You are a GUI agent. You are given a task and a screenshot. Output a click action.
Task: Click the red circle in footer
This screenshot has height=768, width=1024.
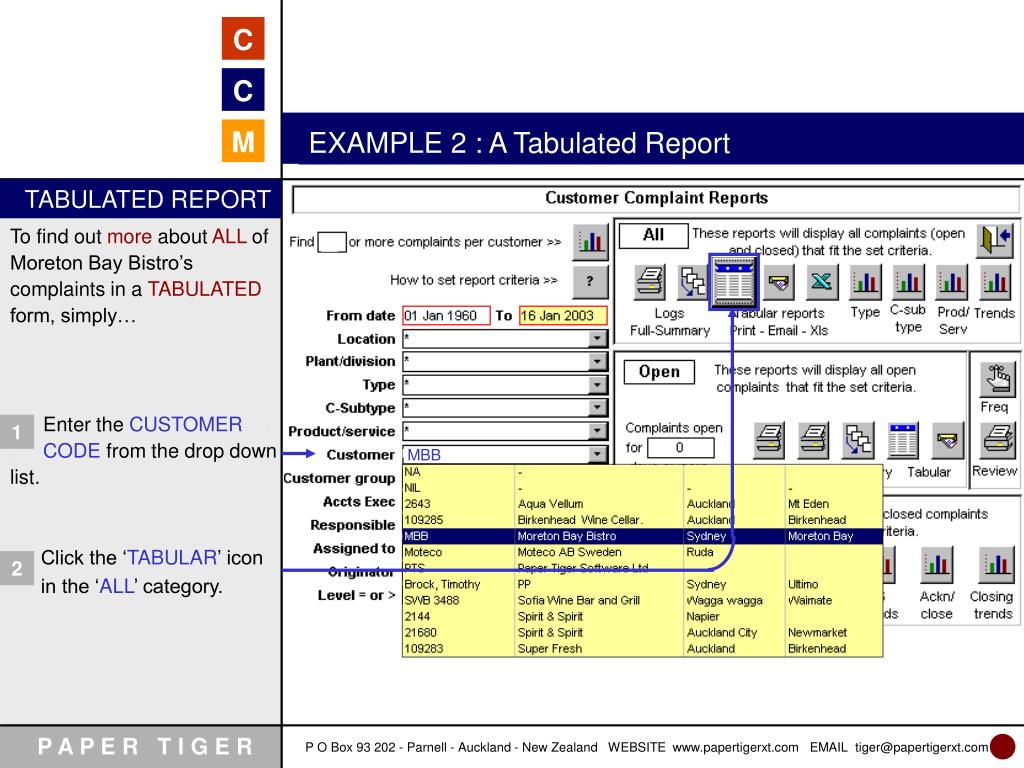pyautogui.click(x=1002, y=747)
